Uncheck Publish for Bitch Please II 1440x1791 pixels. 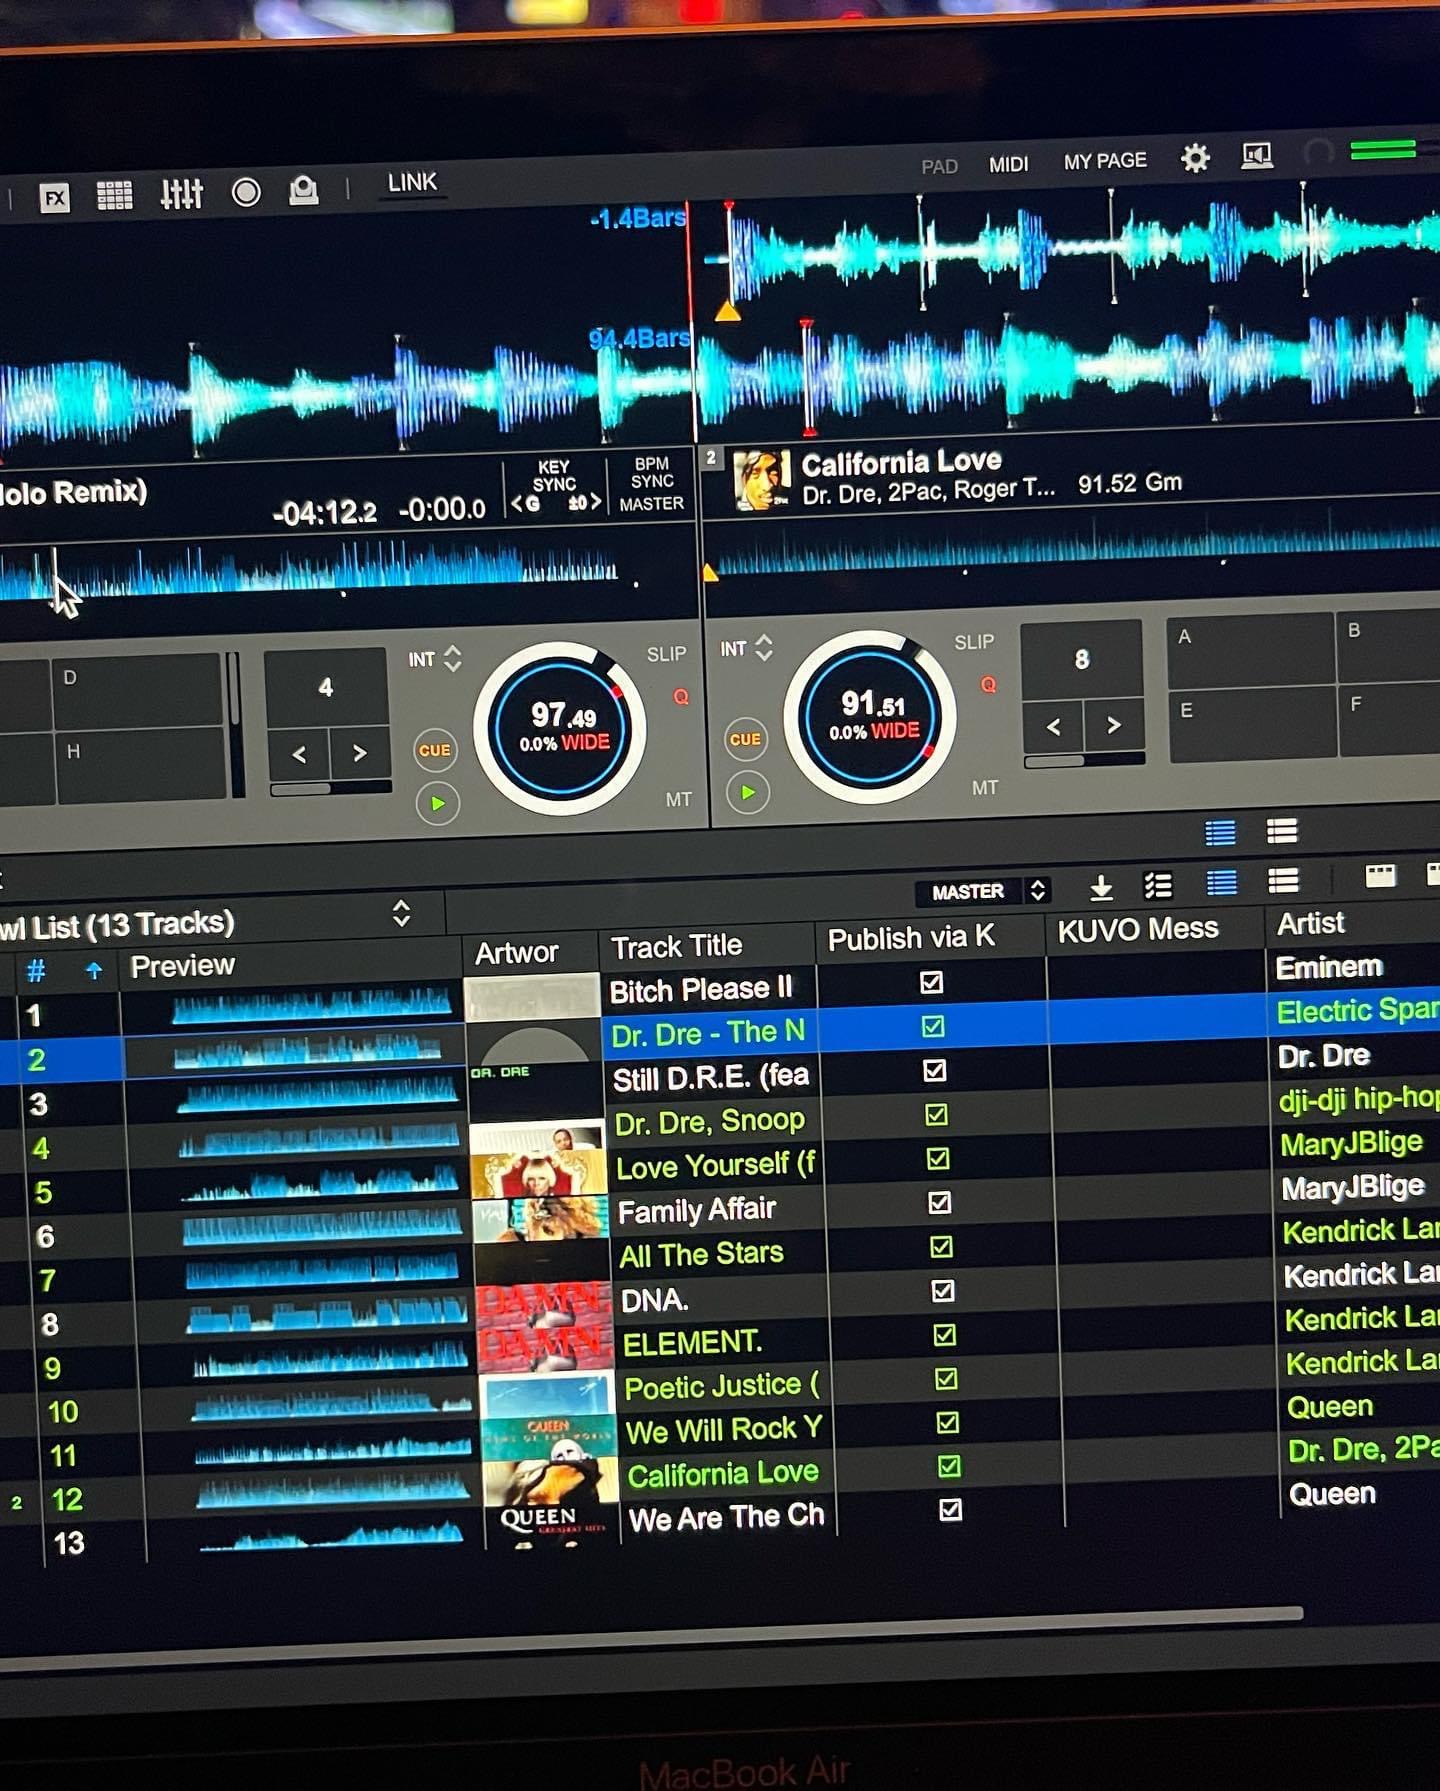coord(931,982)
